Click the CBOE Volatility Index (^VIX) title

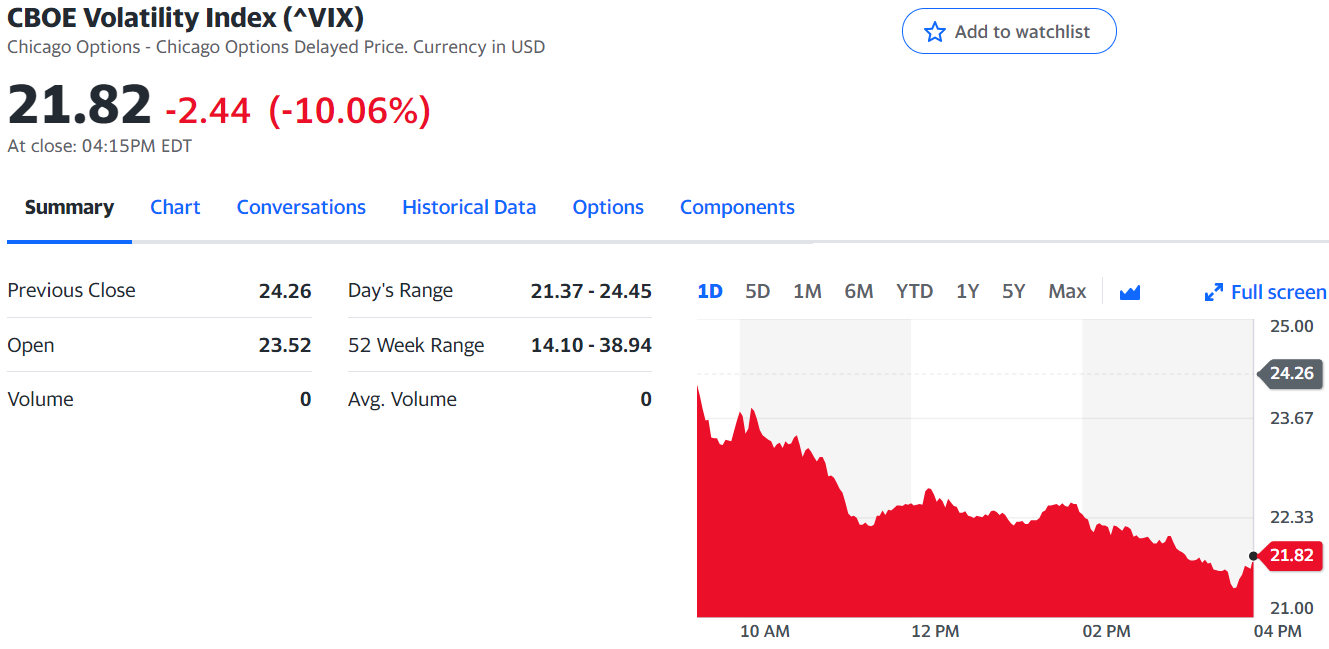point(186,17)
